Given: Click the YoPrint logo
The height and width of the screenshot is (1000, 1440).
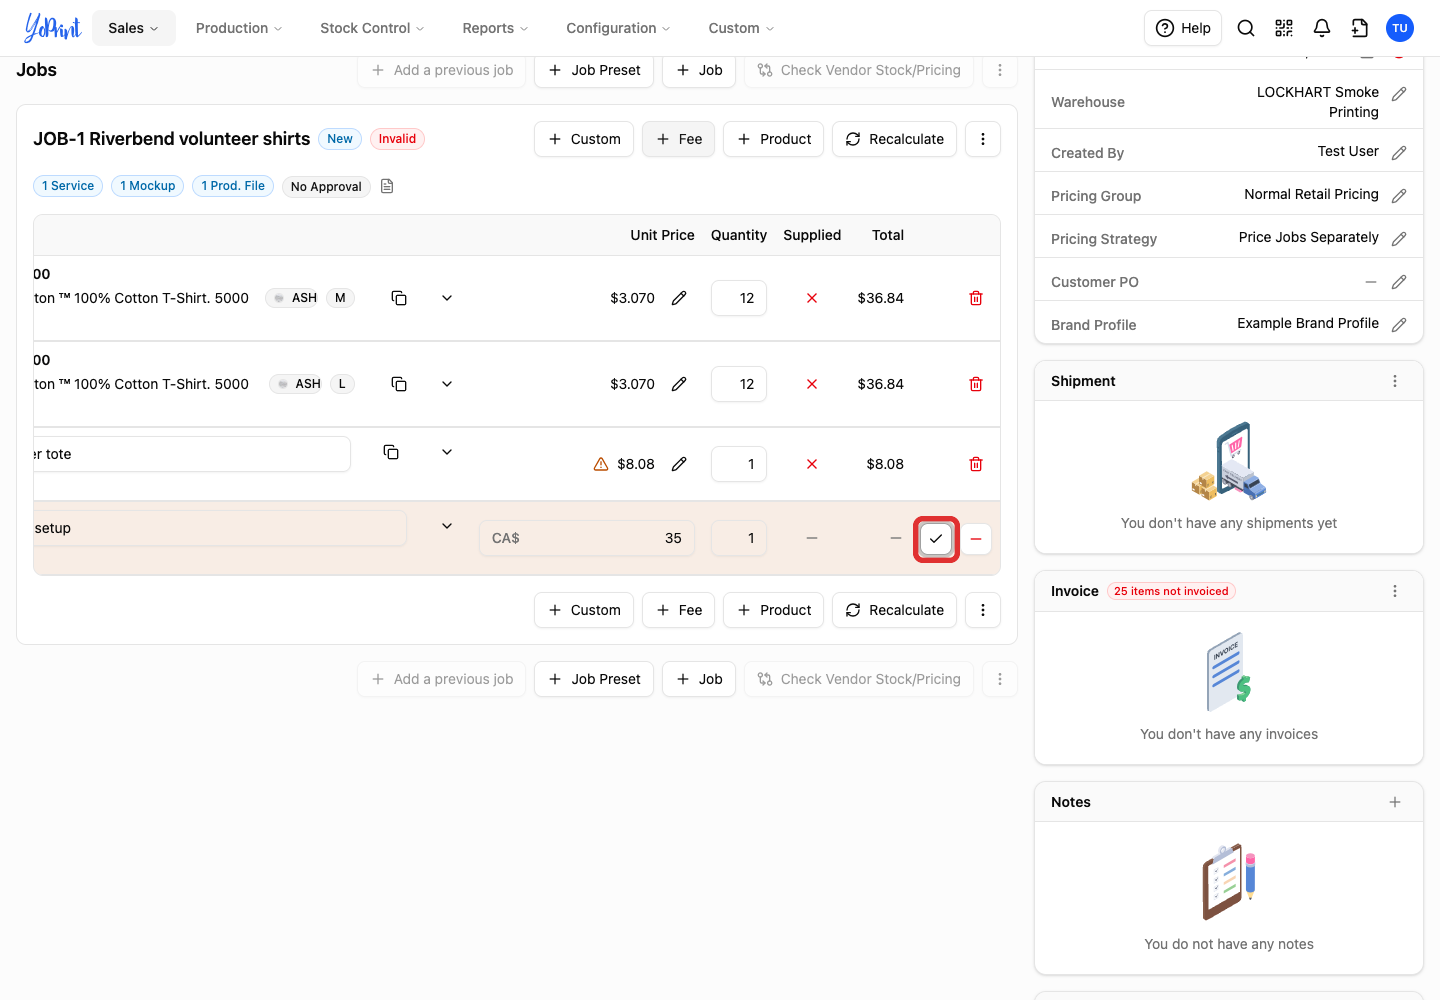Looking at the screenshot, I should (x=53, y=28).
